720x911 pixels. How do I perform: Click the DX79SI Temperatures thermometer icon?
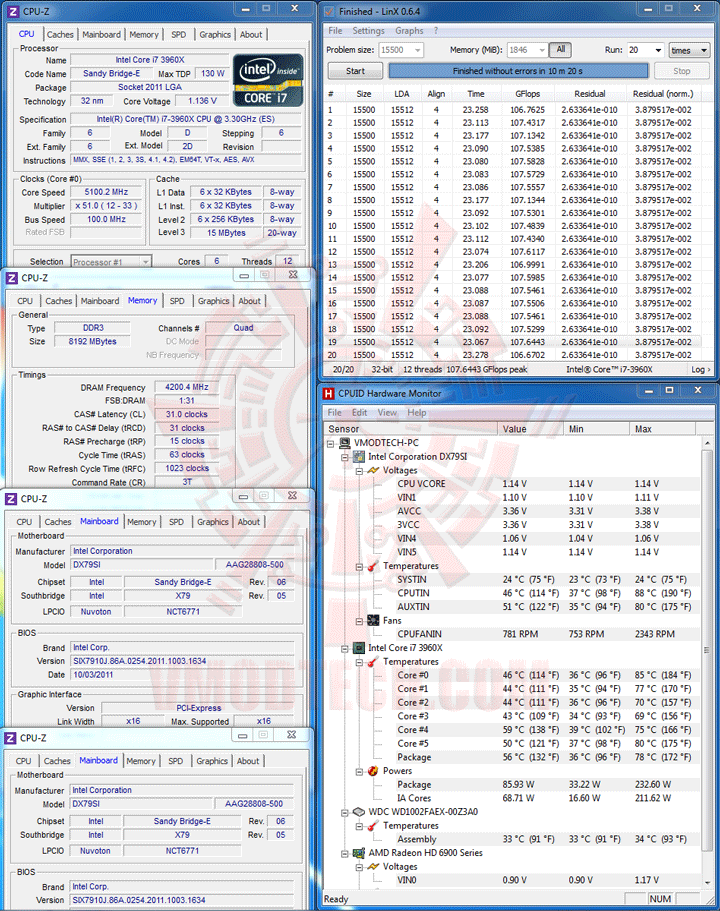(x=373, y=566)
